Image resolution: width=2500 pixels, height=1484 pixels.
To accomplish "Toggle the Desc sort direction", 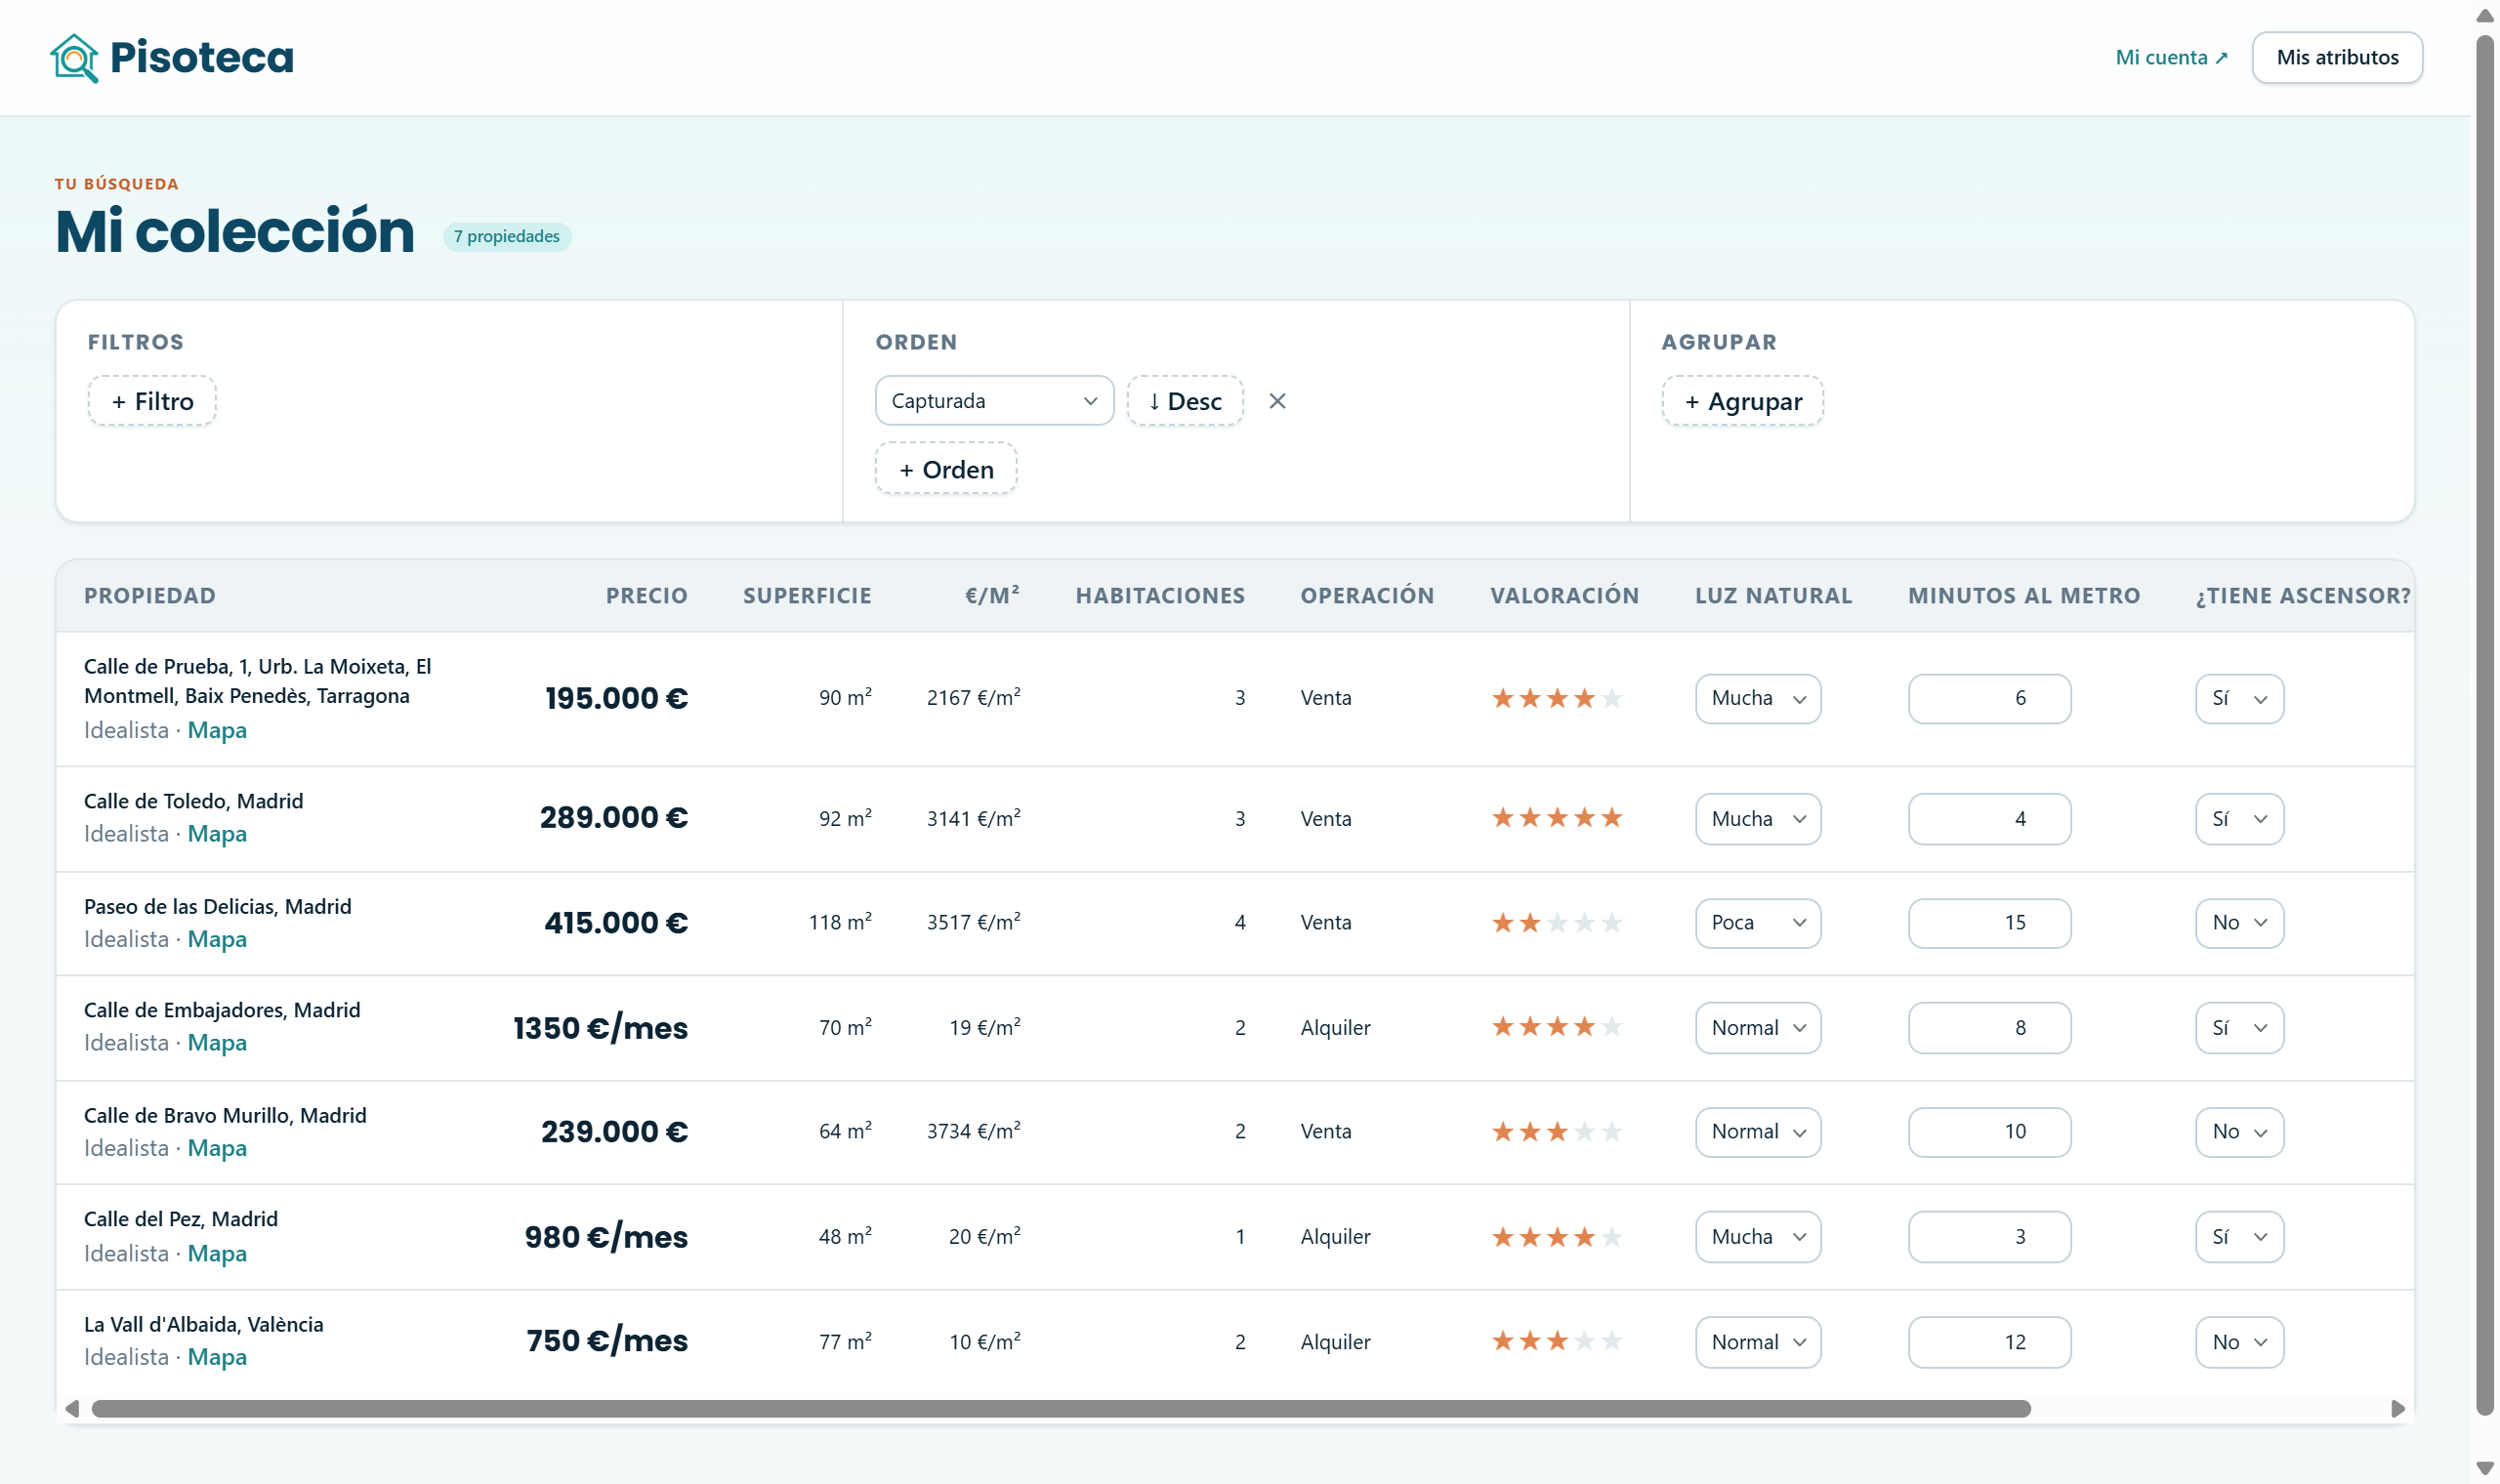I will tap(1185, 401).
